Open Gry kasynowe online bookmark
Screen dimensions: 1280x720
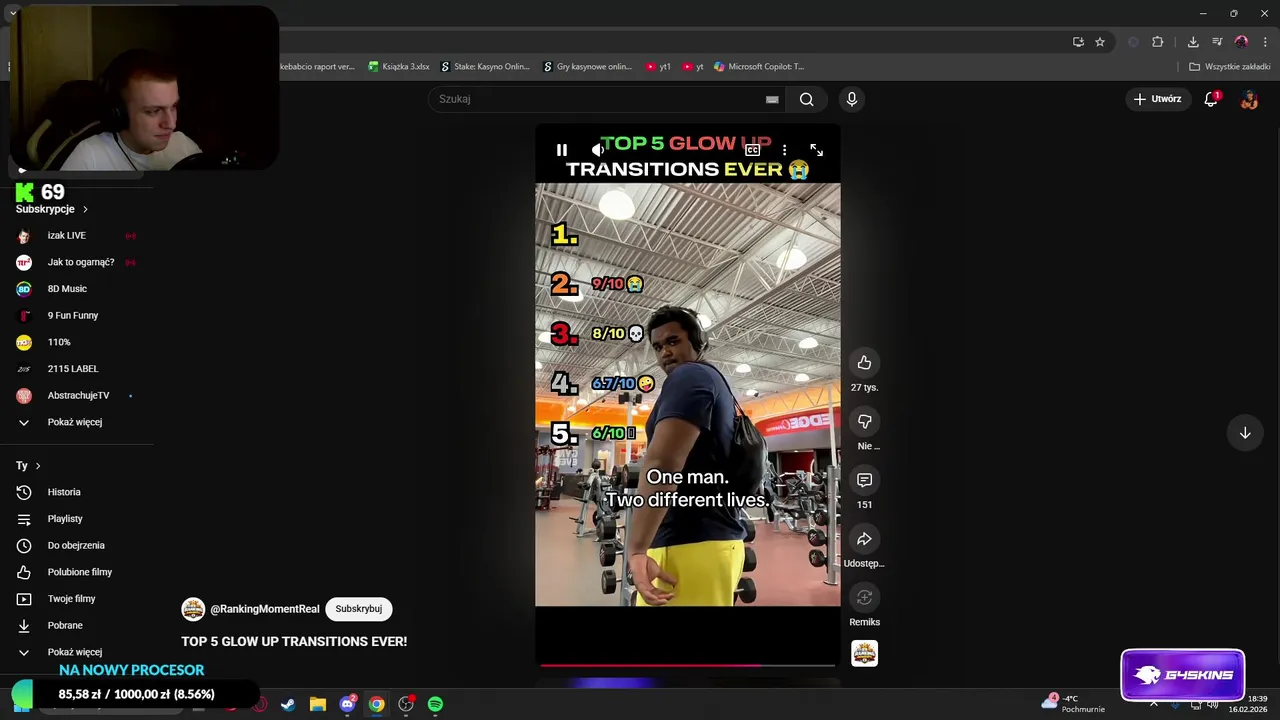588,67
